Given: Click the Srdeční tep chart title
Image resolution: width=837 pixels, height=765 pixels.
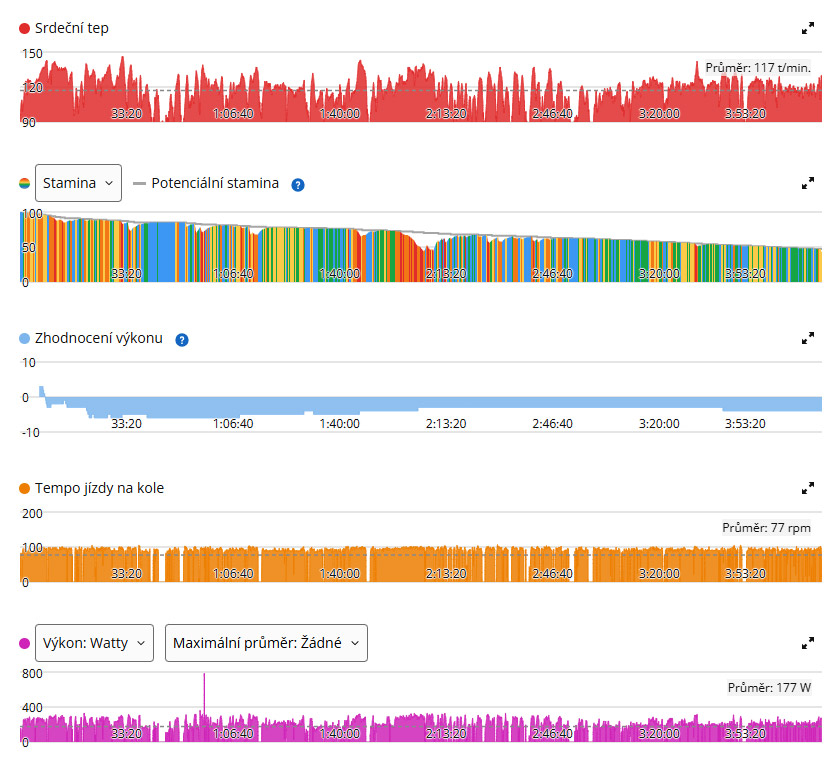Looking at the screenshot, I should (72, 28).
